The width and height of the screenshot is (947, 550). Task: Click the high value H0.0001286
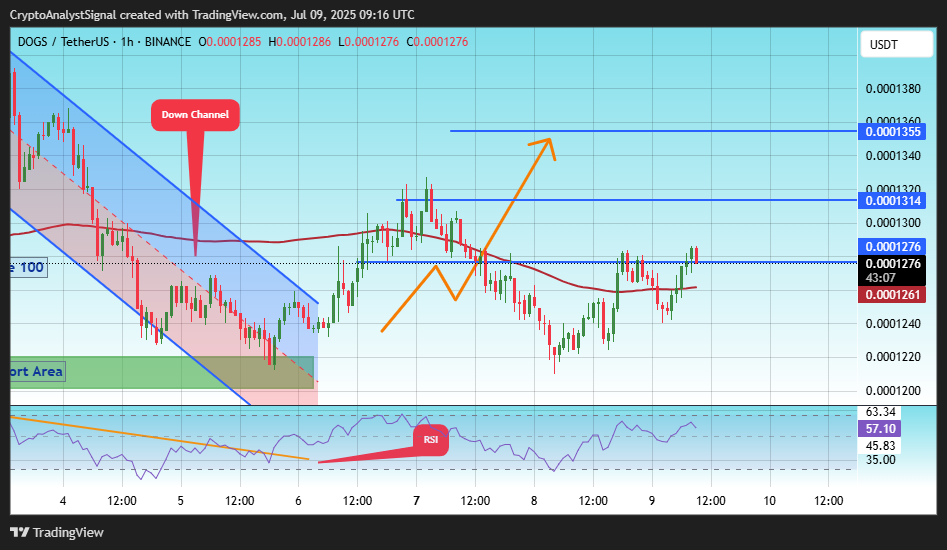tap(300, 42)
